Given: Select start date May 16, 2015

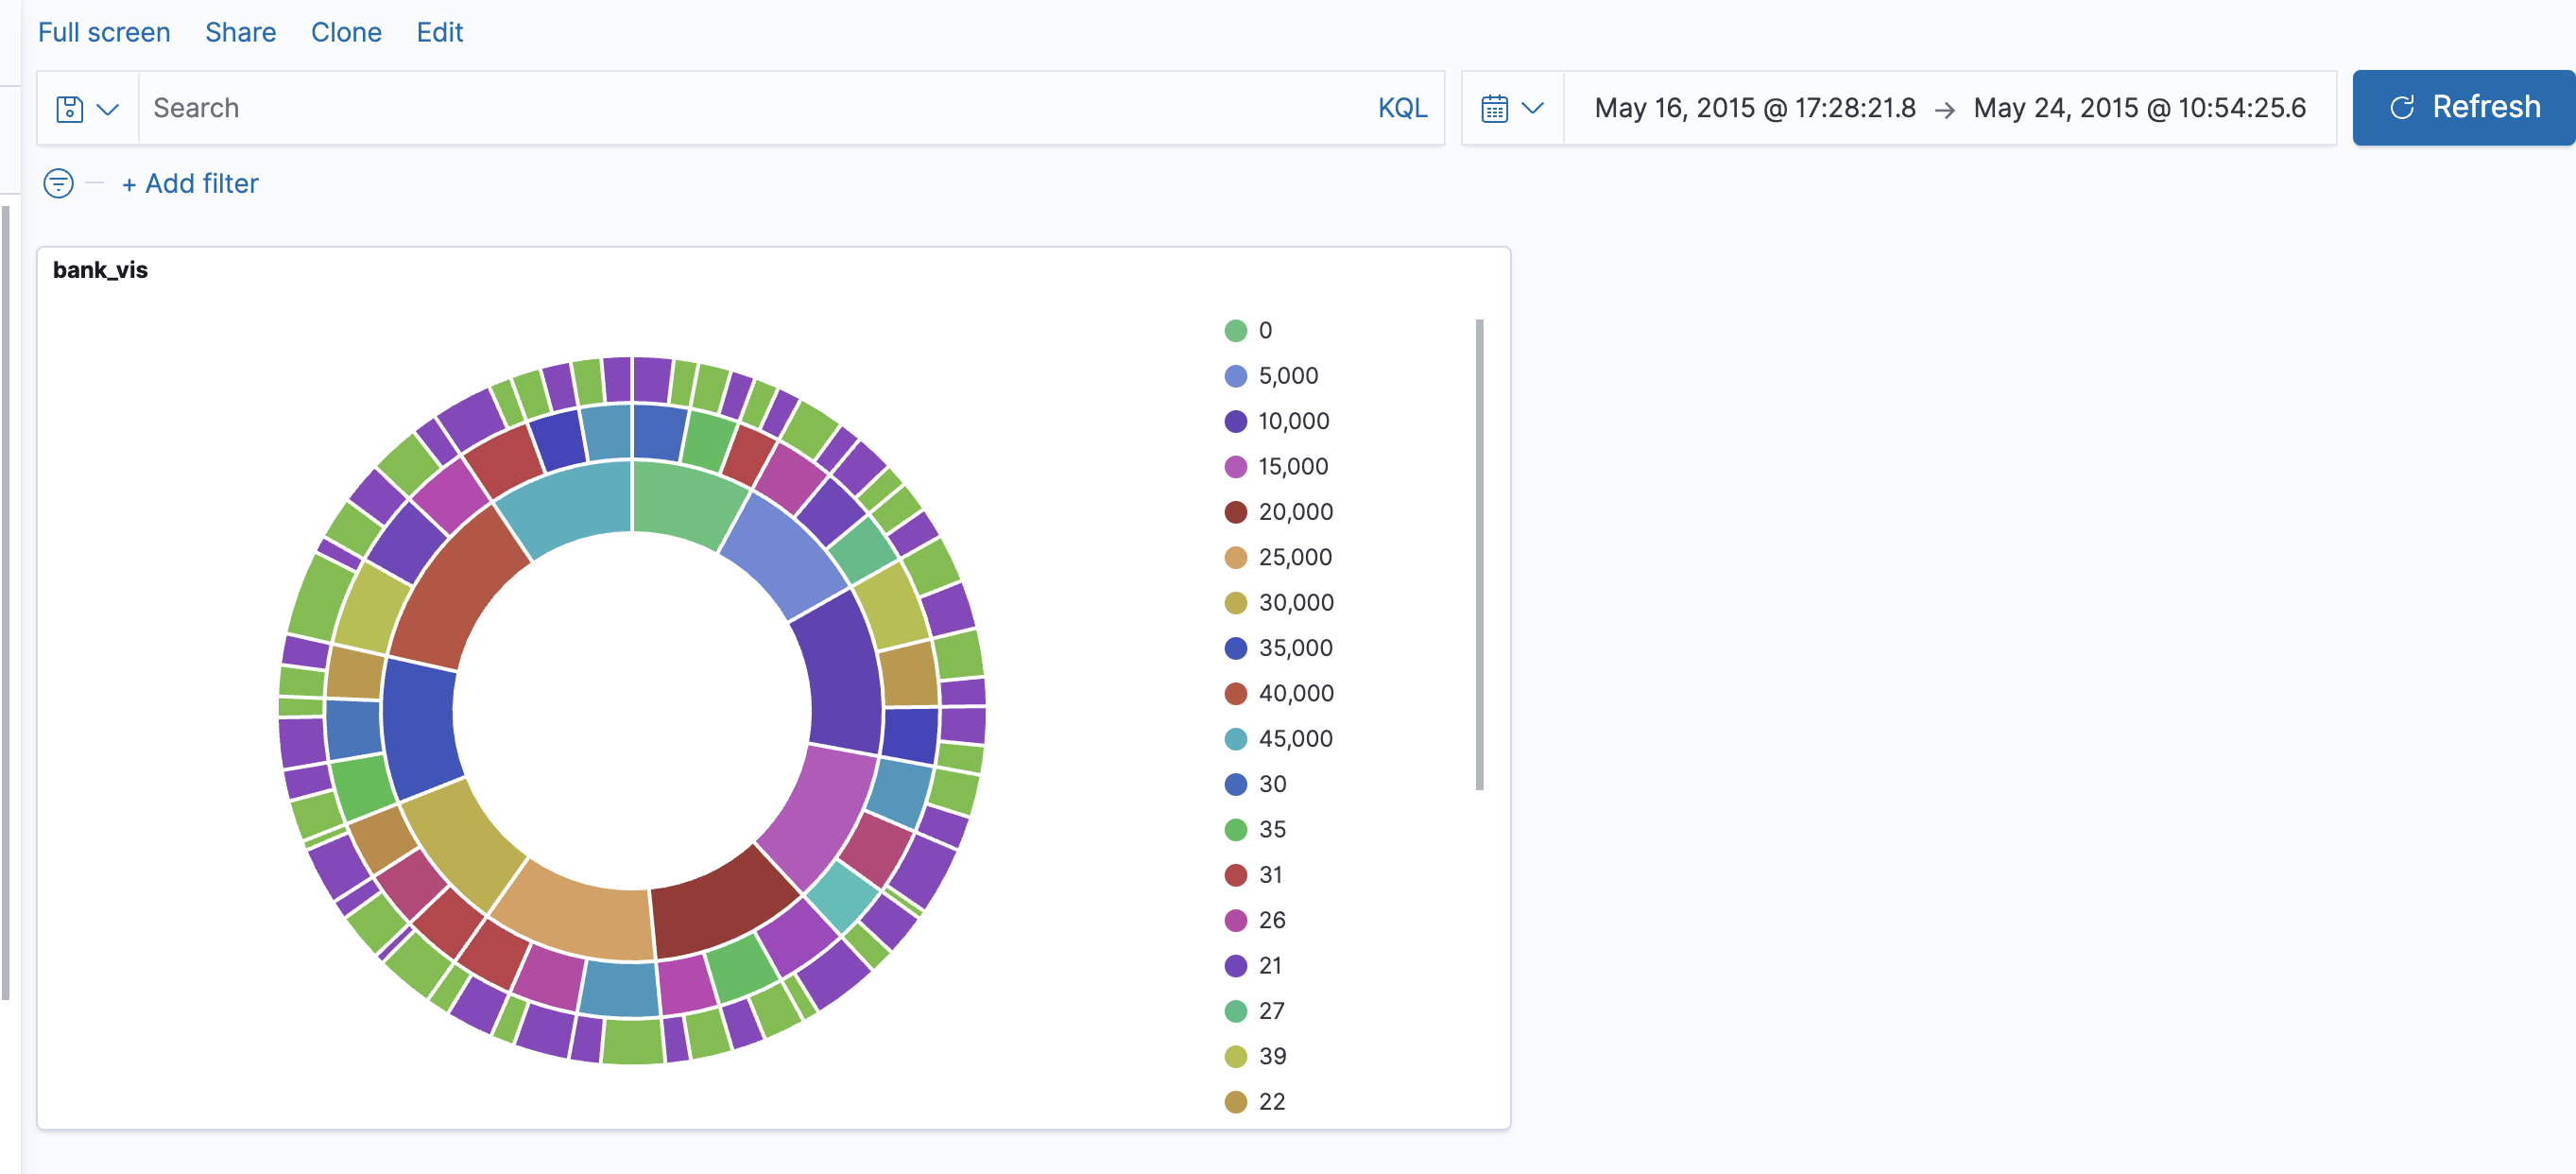Looking at the screenshot, I should [1755, 108].
